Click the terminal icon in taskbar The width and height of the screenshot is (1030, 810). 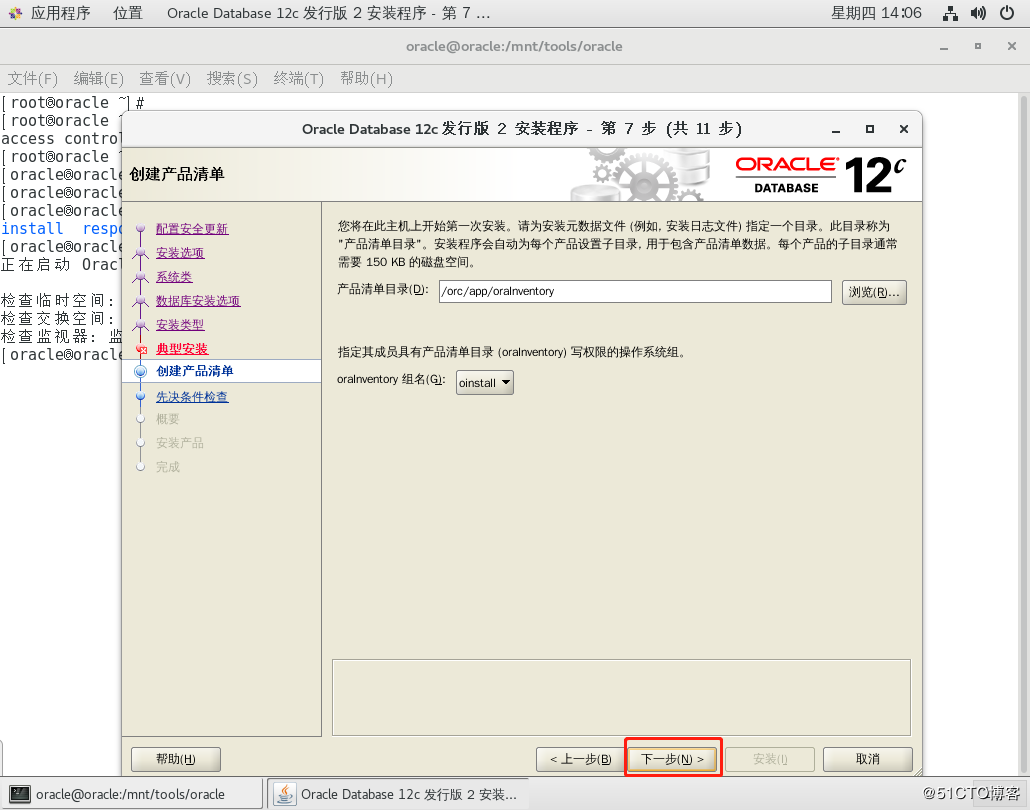pyautogui.click(x=20, y=794)
